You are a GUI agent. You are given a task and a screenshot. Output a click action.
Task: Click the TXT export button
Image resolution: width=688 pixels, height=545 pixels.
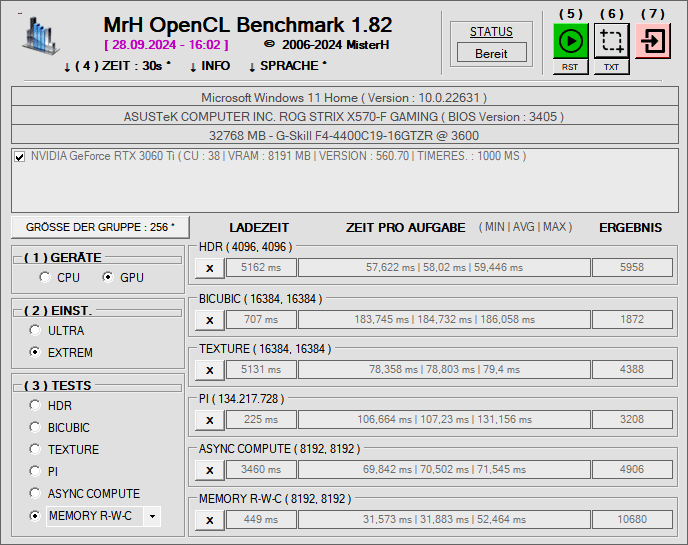tap(612, 67)
